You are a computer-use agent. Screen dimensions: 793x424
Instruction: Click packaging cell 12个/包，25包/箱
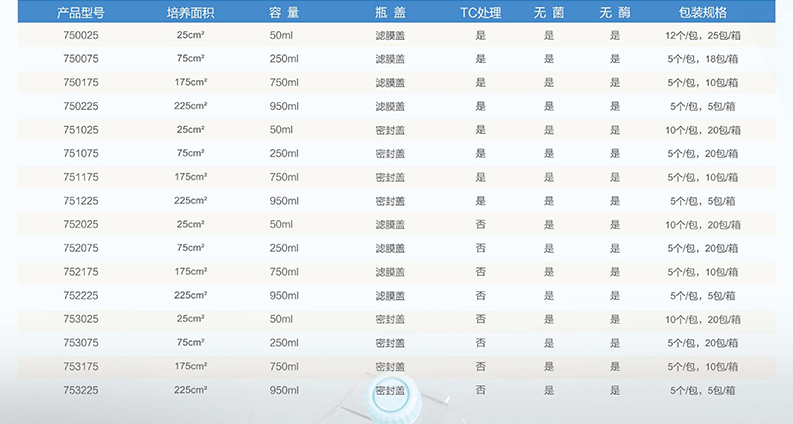[x=703, y=35]
